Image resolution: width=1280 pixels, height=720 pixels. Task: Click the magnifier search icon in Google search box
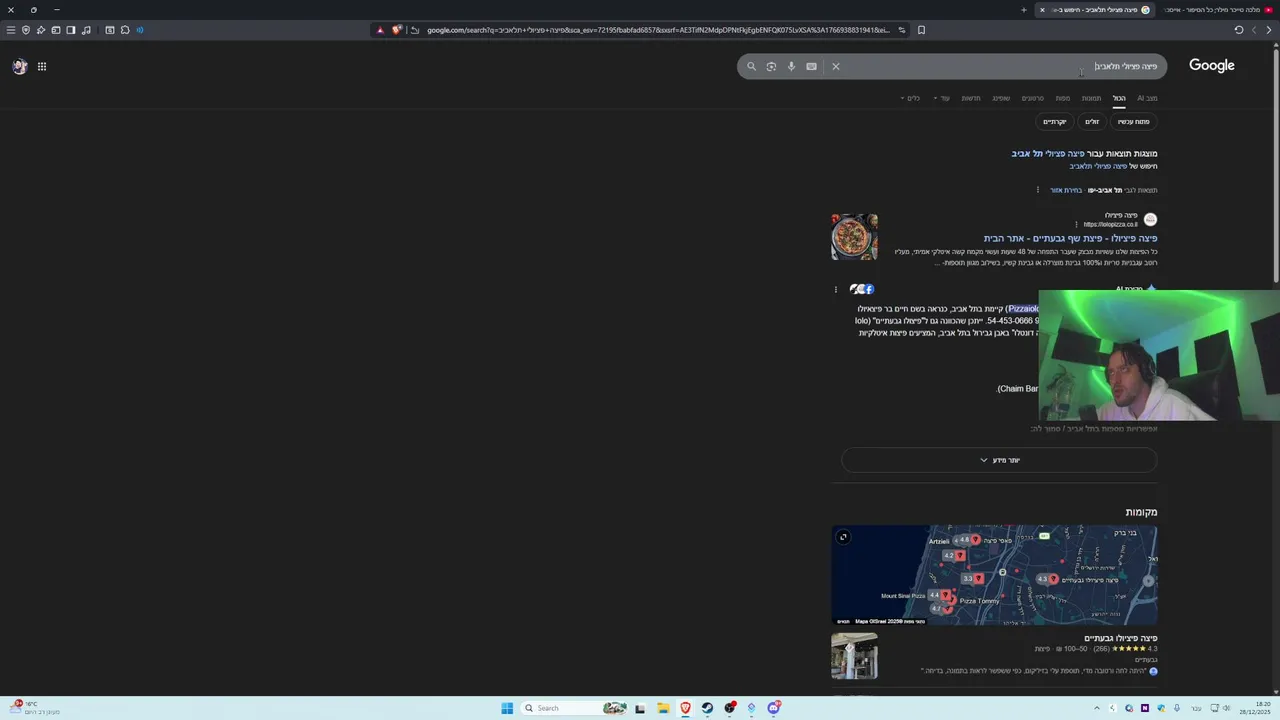(752, 67)
